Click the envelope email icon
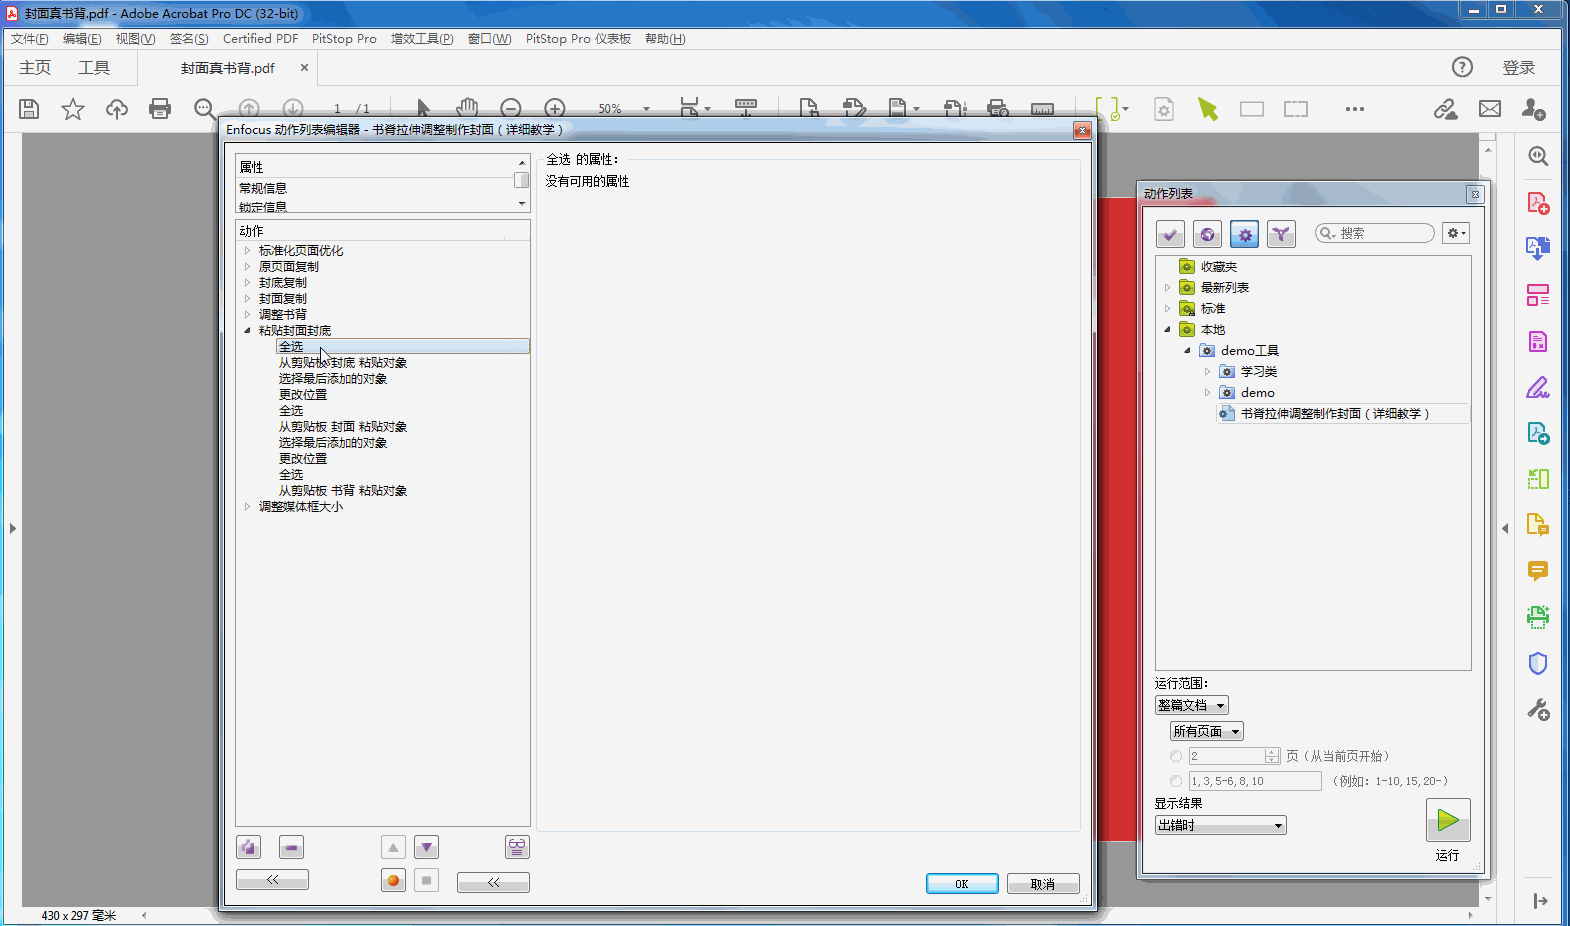The image size is (1570, 926). point(1490,109)
